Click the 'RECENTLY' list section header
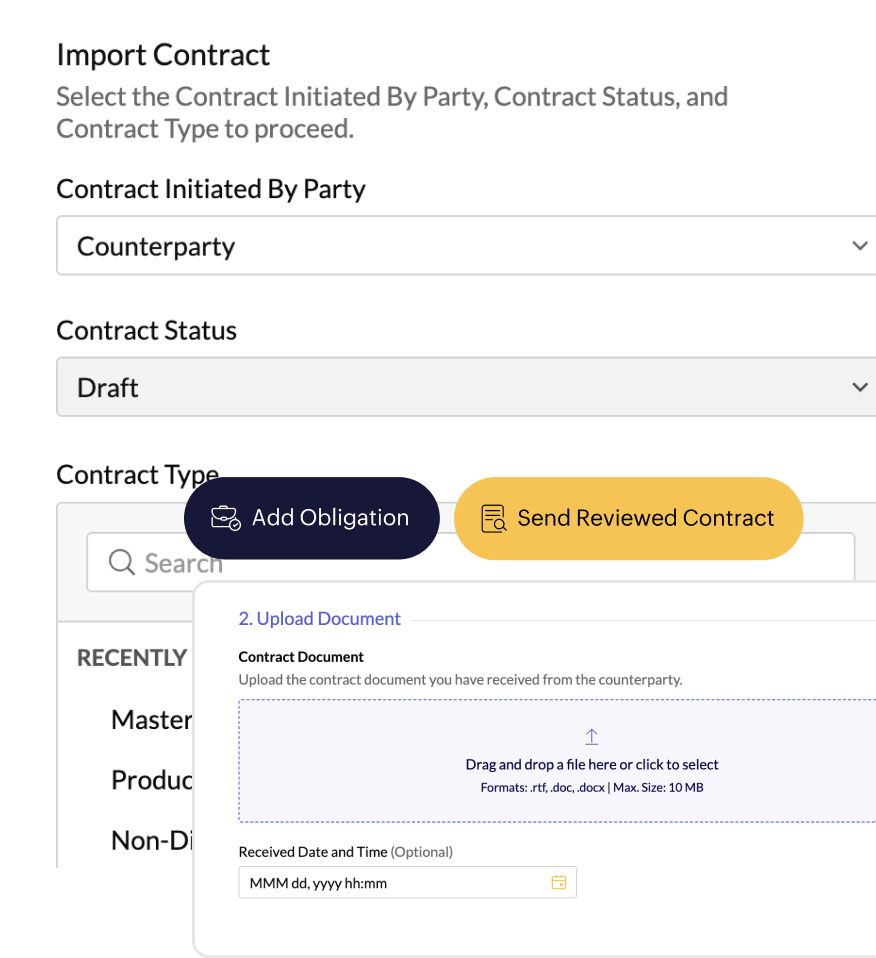The height and width of the screenshot is (958, 876). [132, 658]
